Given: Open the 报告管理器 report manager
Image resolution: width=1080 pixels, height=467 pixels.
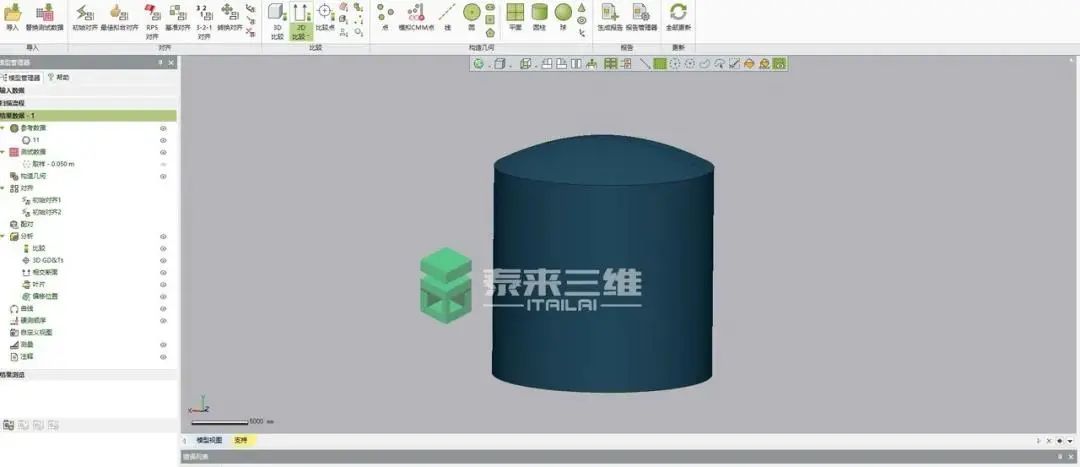Looking at the screenshot, I should pyautogui.click(x=641, y=16).
